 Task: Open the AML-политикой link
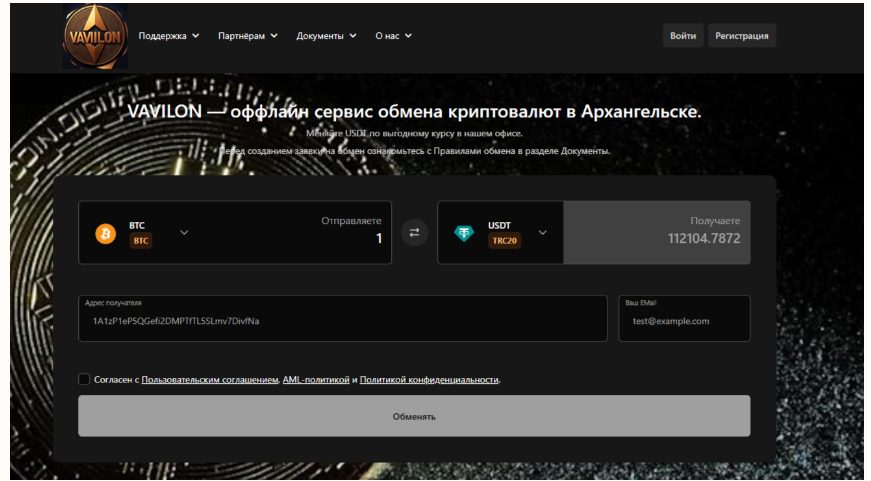[316, 380]
